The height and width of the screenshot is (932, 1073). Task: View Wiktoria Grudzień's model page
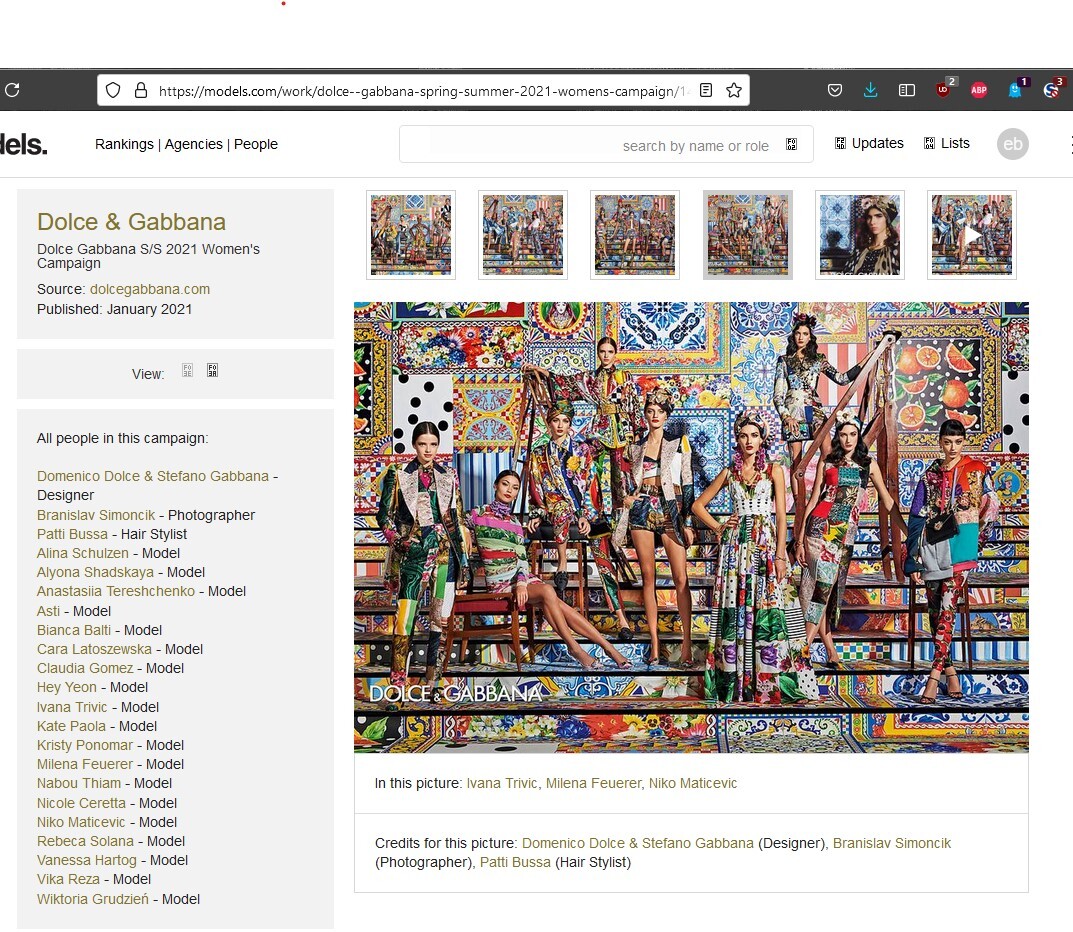click(x=92, y=899)
